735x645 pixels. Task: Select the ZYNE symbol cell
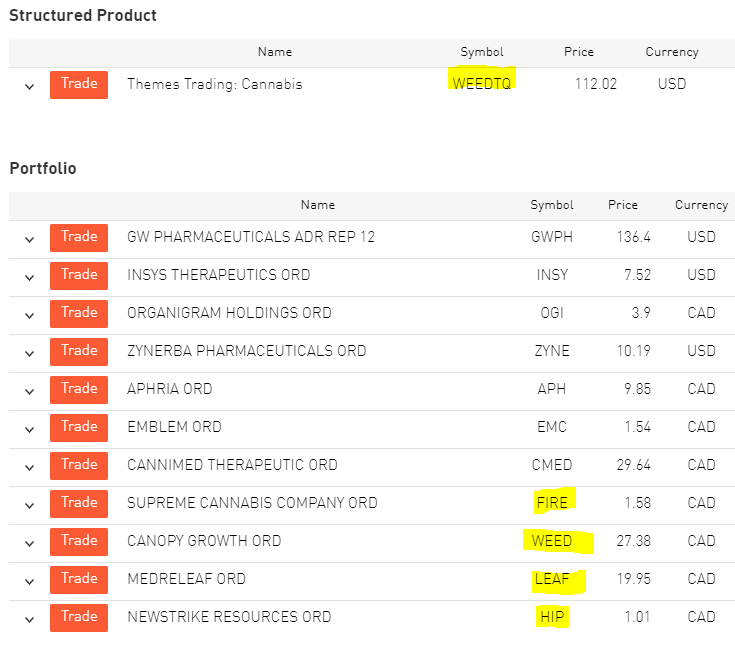click(552, 351)
